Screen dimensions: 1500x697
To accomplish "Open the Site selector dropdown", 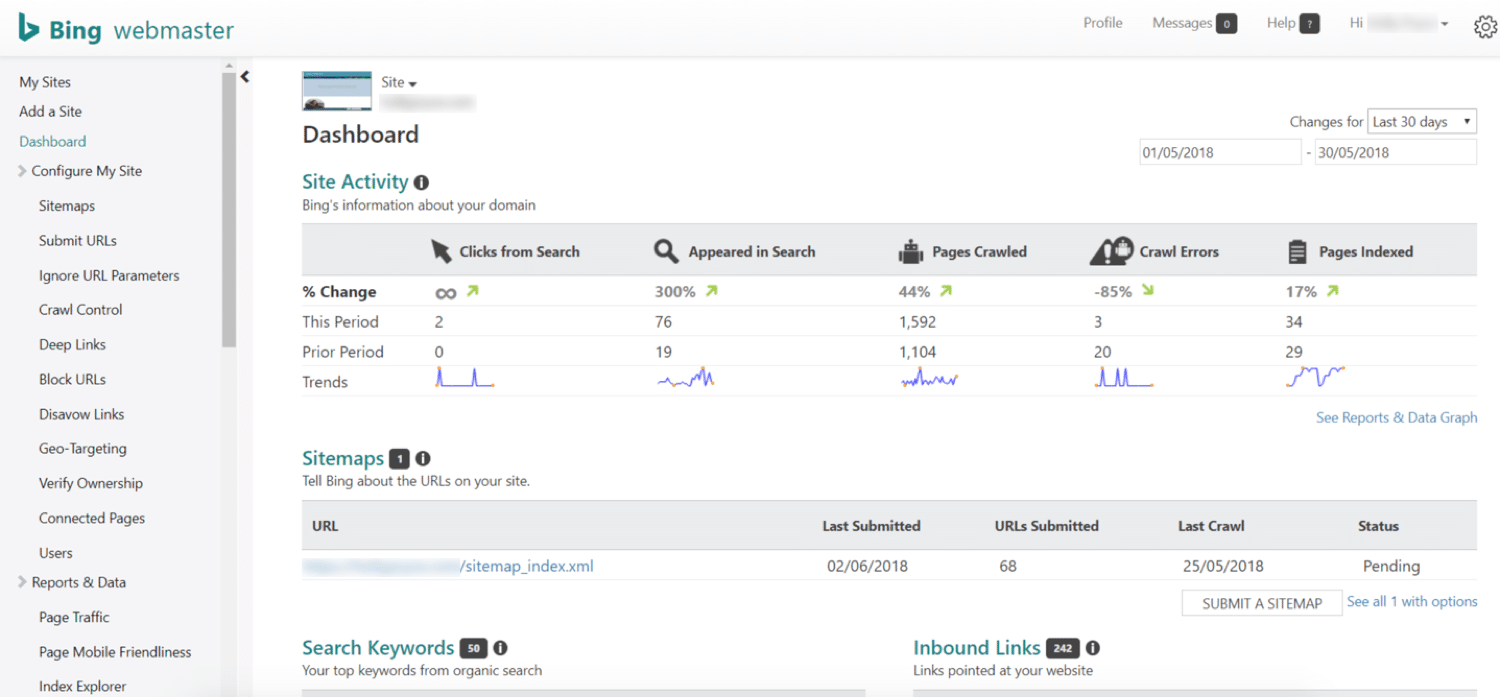I will (398, 82).
